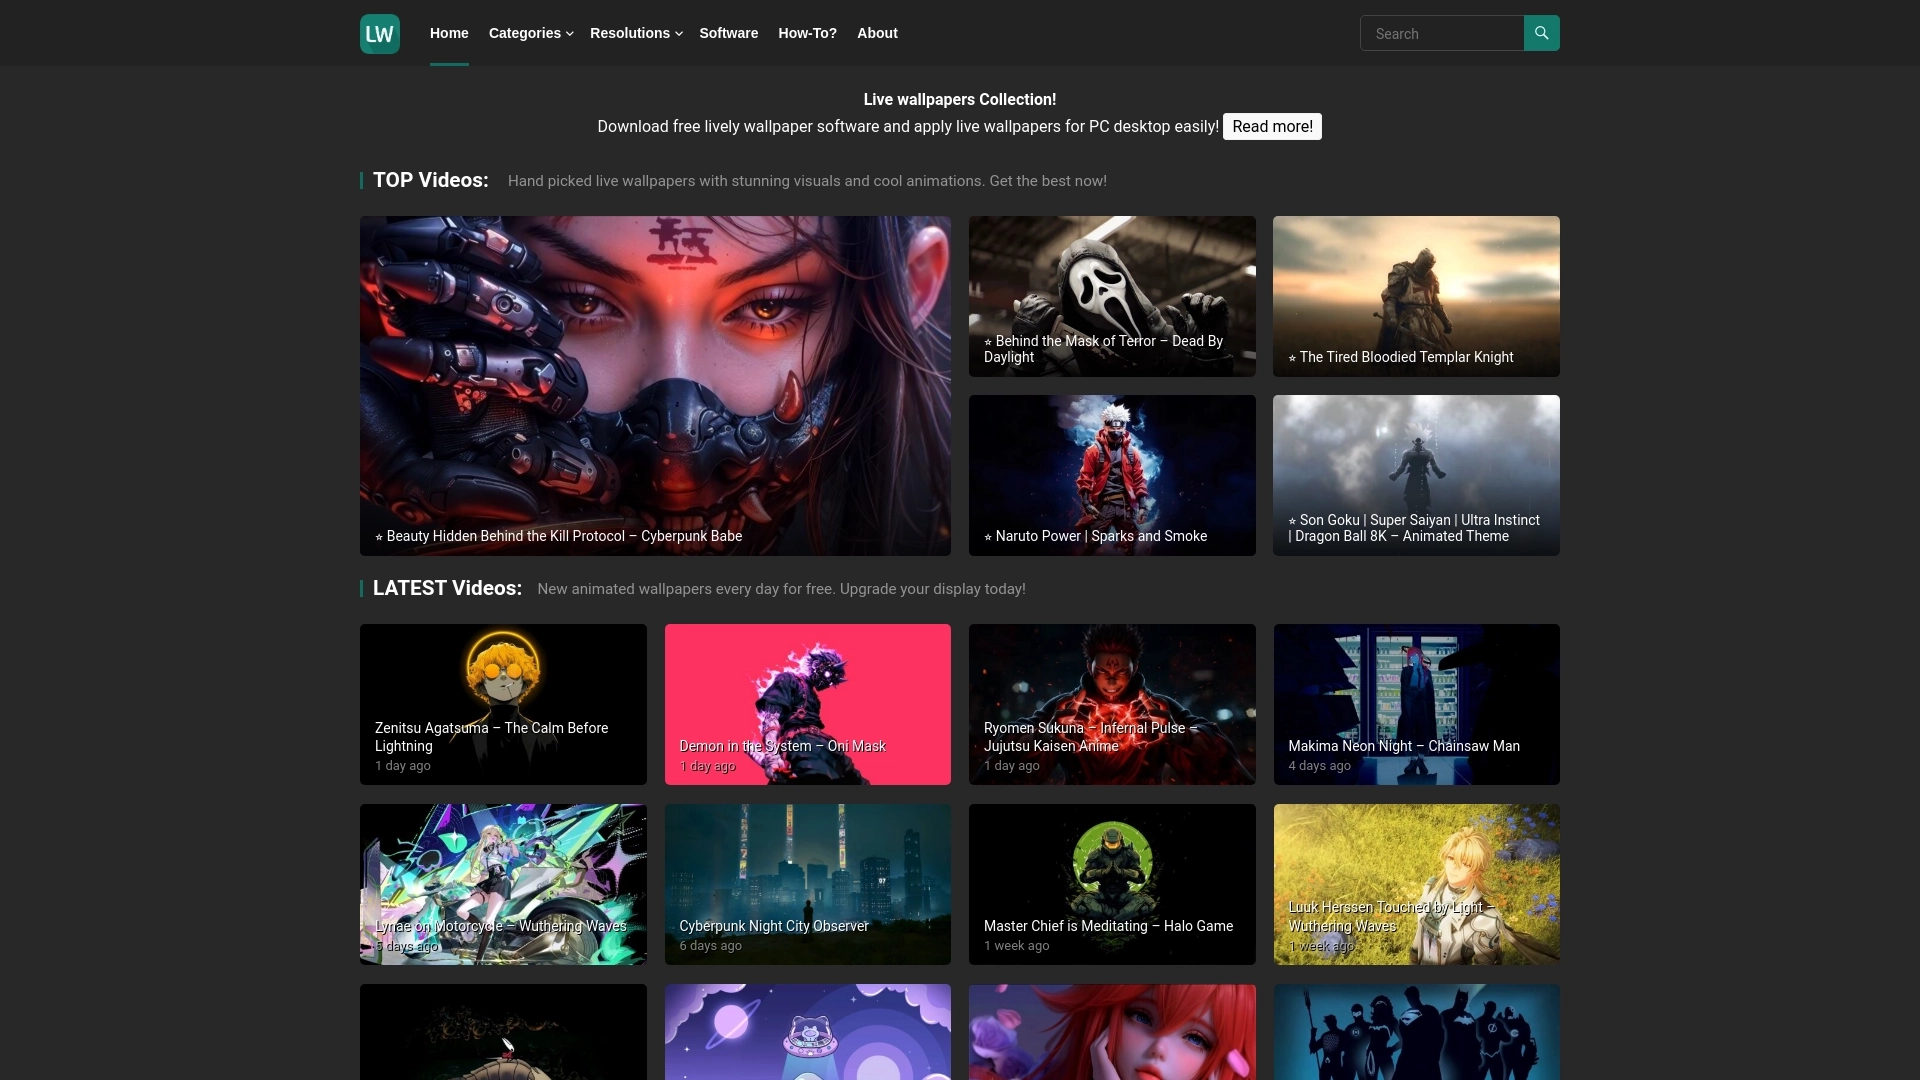Click the search magnifier button

(1541, 33)
